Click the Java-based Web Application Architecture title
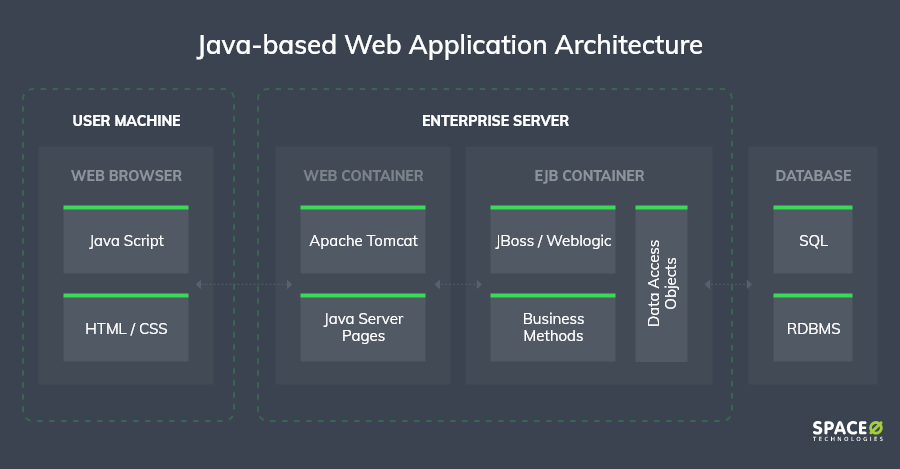 click(449, 46)
